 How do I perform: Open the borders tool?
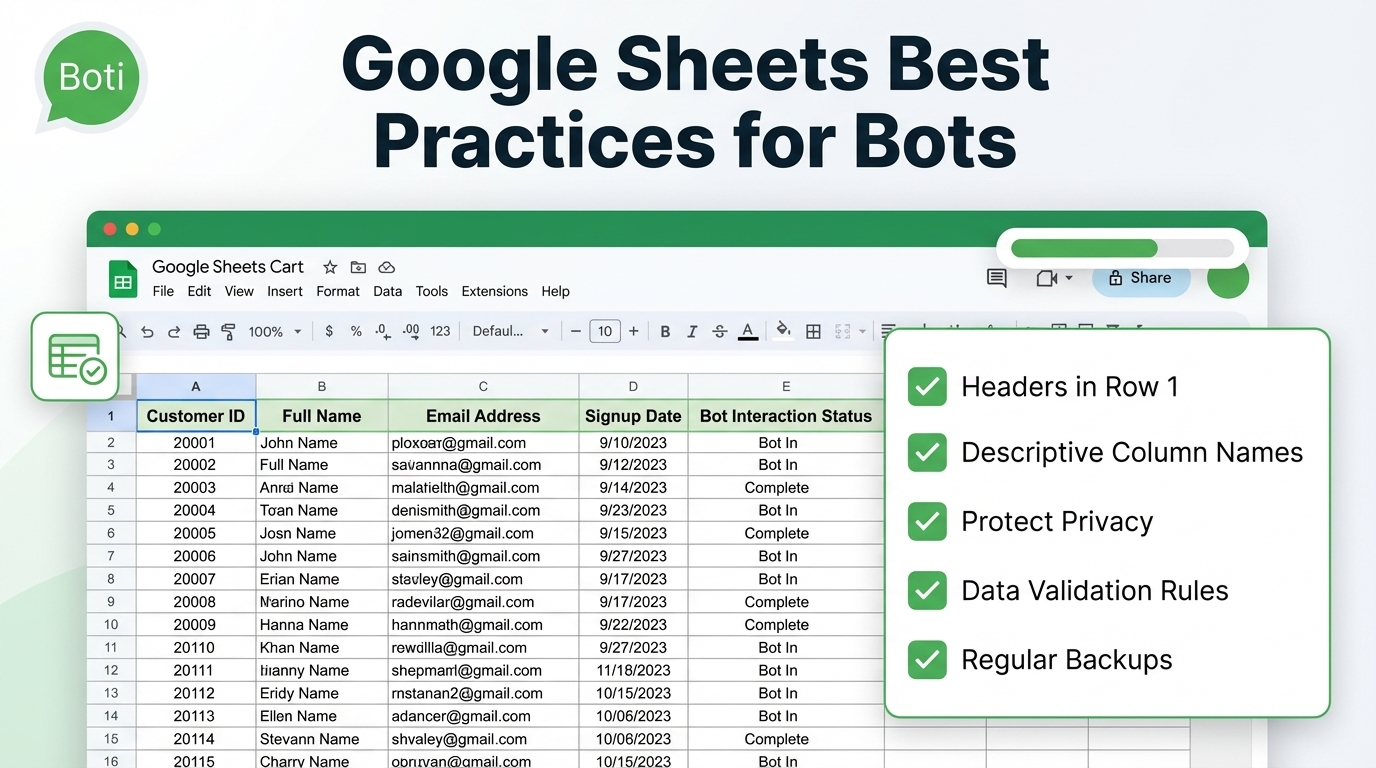coord(813,331)
